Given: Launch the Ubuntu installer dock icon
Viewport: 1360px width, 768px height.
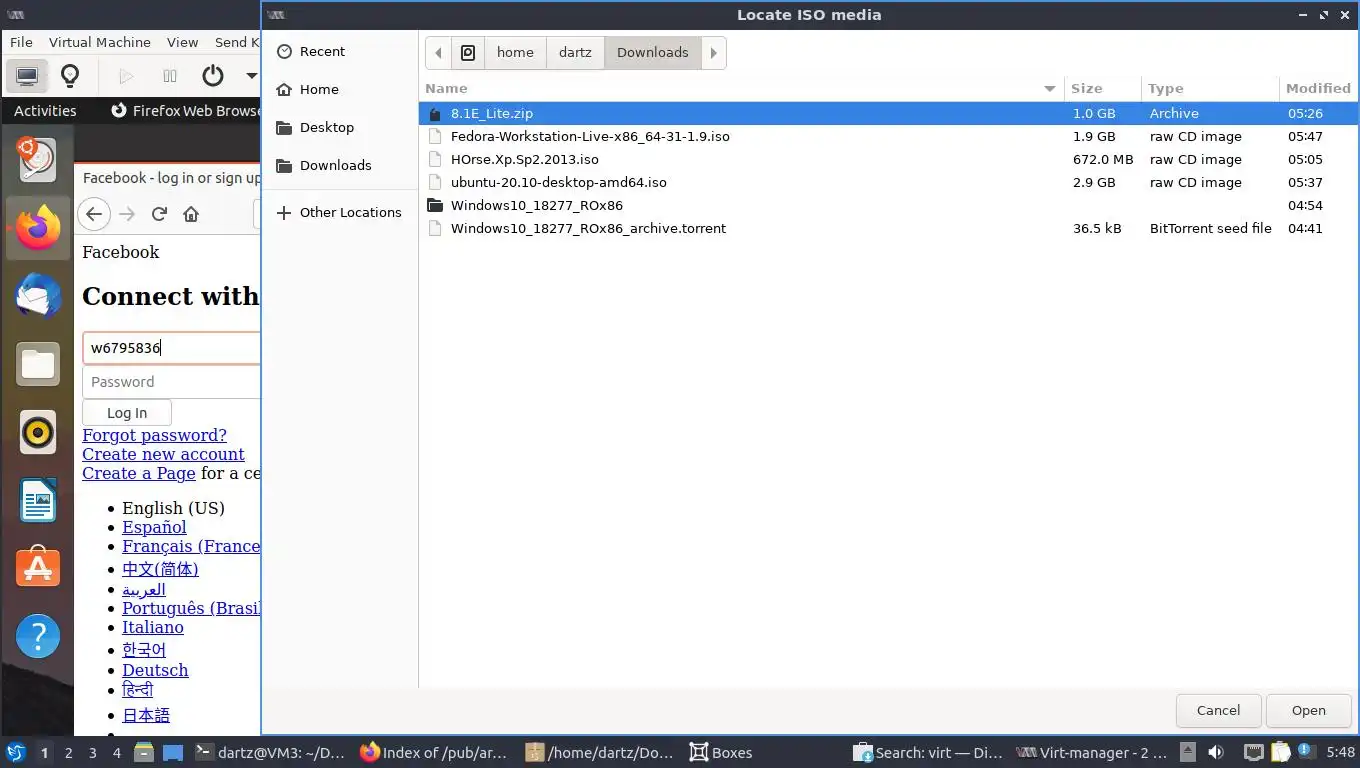Looking at the screenshot, I should point(38,160).
